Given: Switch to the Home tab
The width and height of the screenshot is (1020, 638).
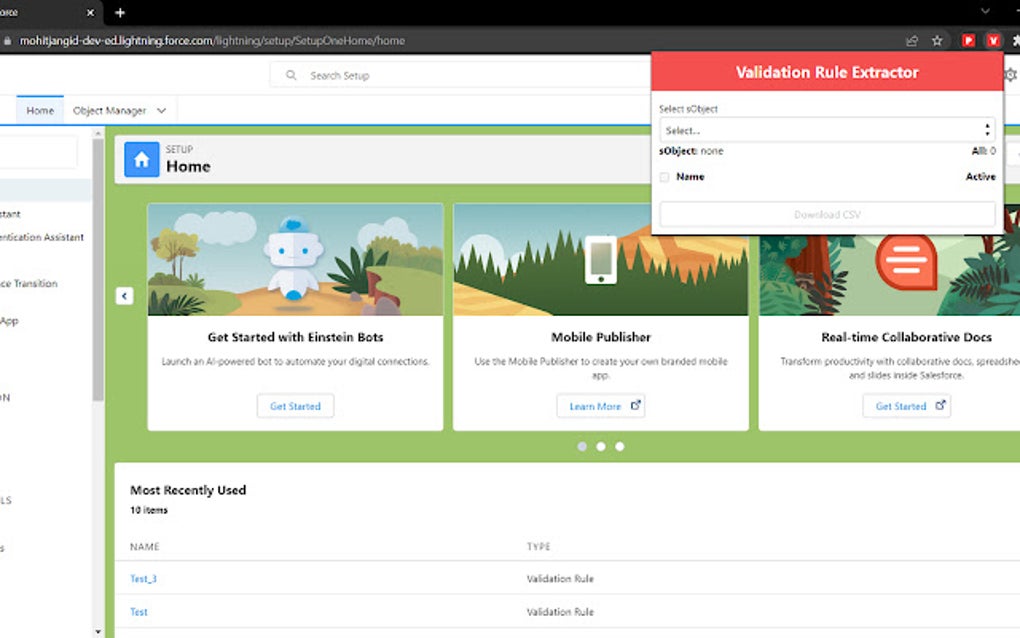Looking at the screenshot, I should pos(40,111).
